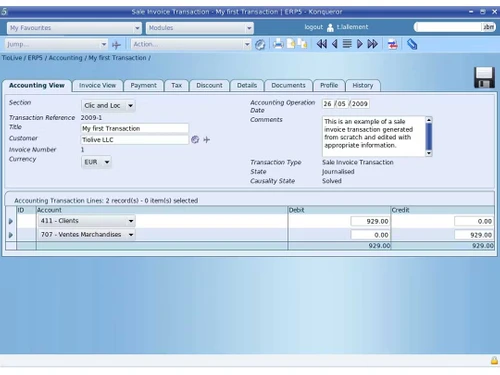
Task: Click the customer relation globe icon
Action: point(195,140)
